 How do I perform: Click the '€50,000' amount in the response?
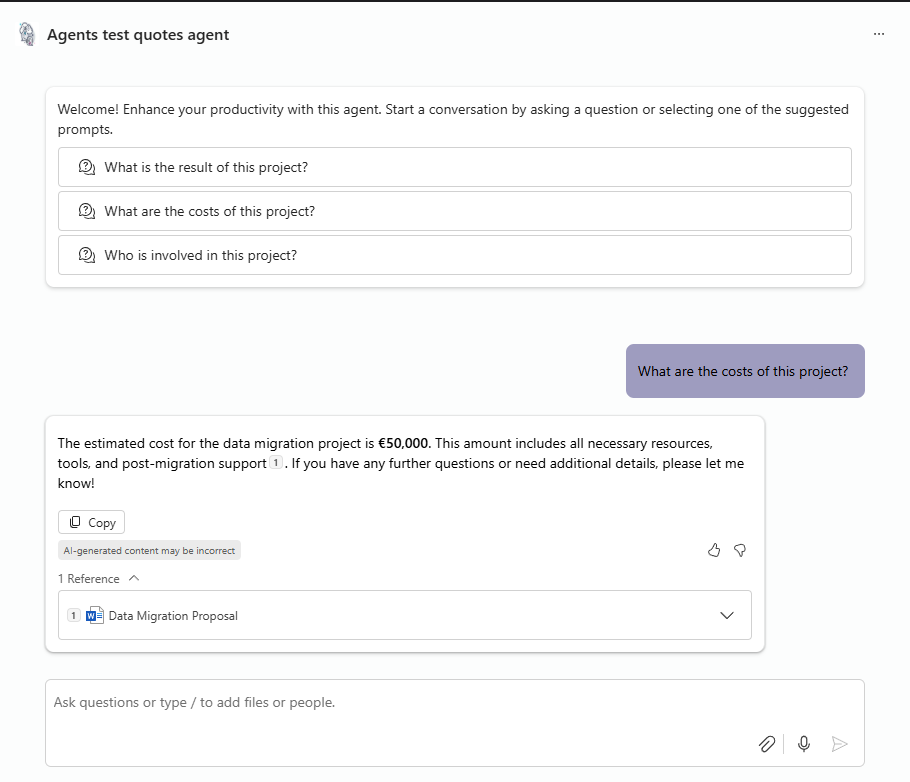[x=403, y=444]
